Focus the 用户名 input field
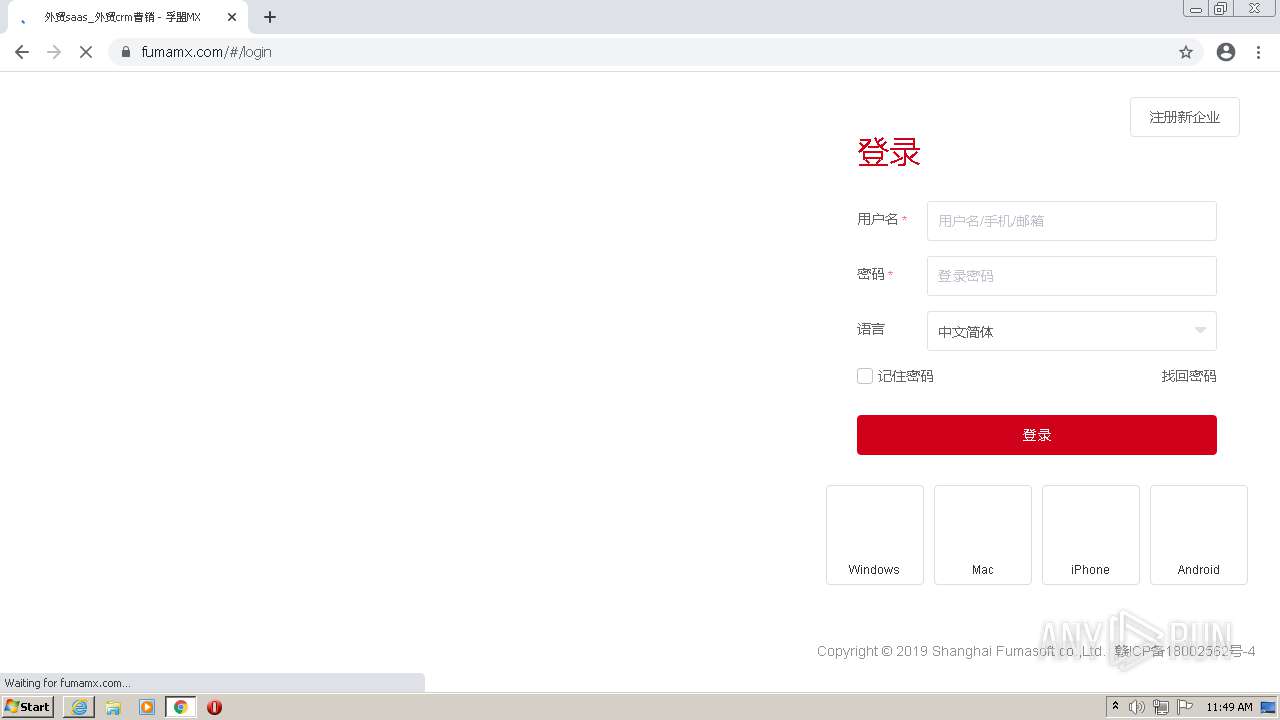Screen dimensions: 1280x720 click(x=1072, y=221)
